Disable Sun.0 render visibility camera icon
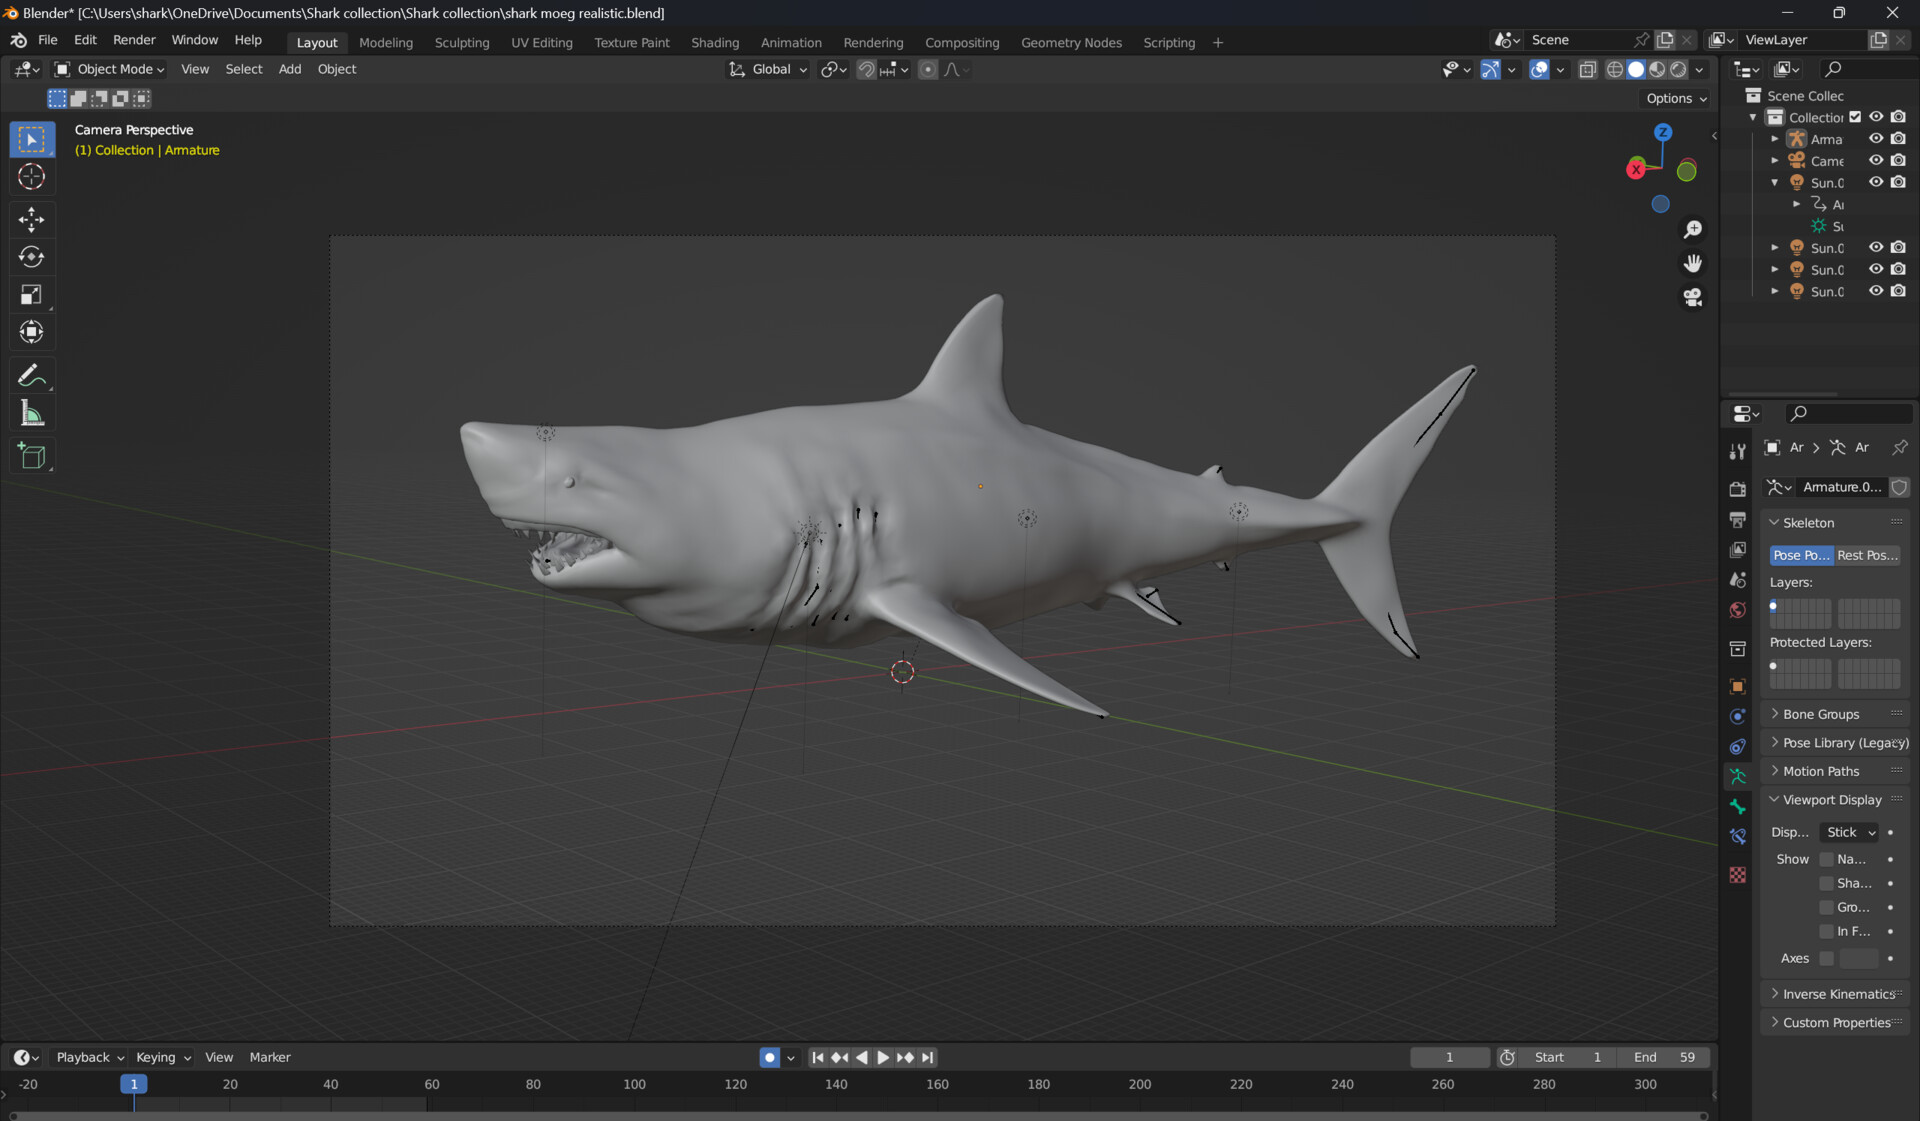Viewport: 1920px width, 1121px height. pyautogui.click(x=1898, y=182)
